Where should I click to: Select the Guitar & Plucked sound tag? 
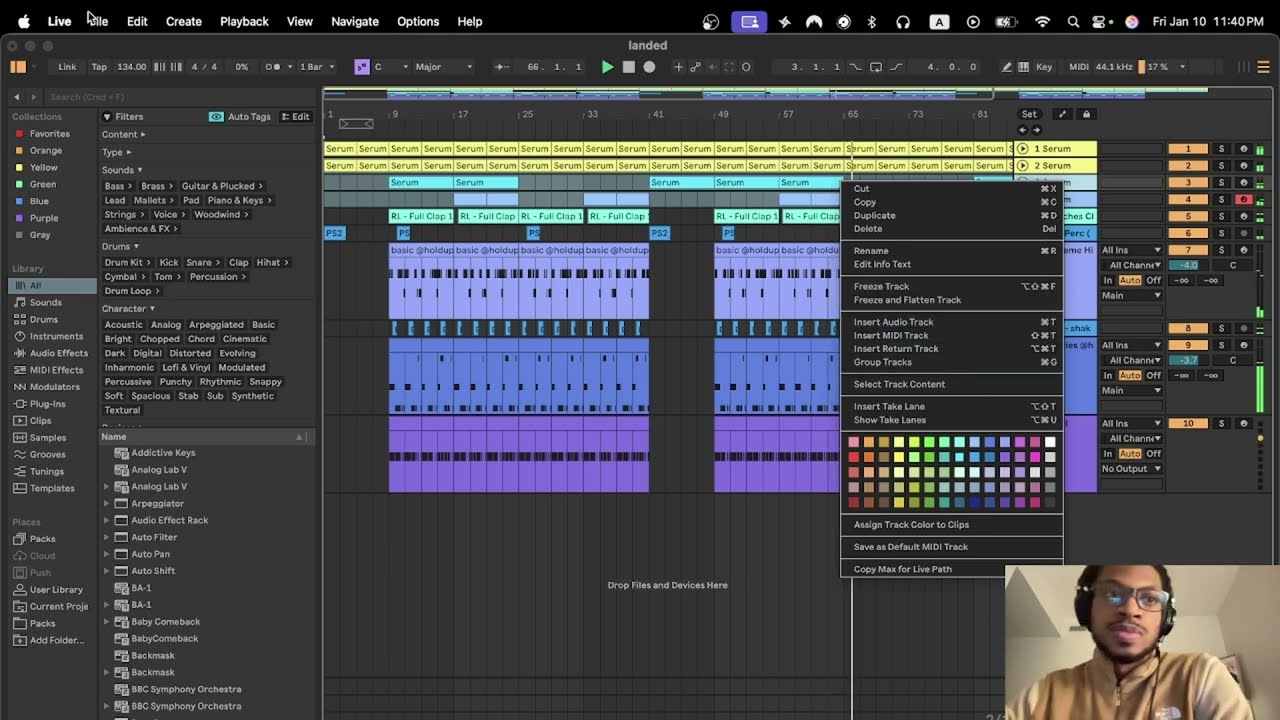[222, 186]
